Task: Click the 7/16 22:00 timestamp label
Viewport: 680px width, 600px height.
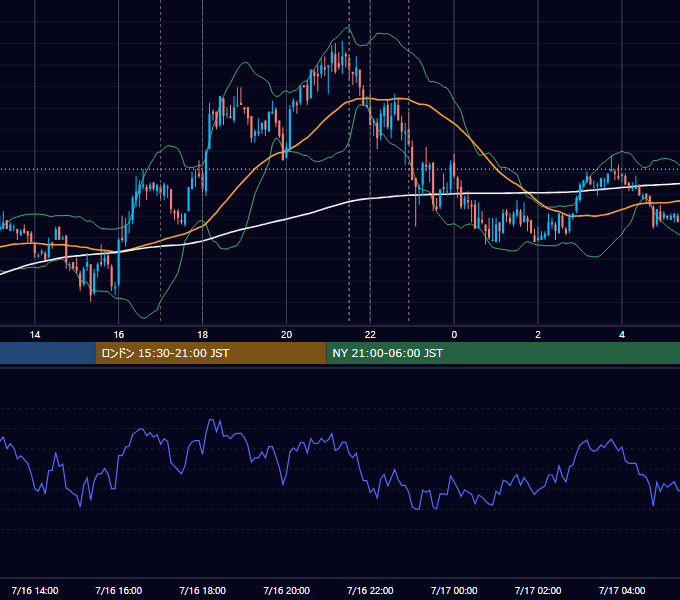Action: point(370,590)
